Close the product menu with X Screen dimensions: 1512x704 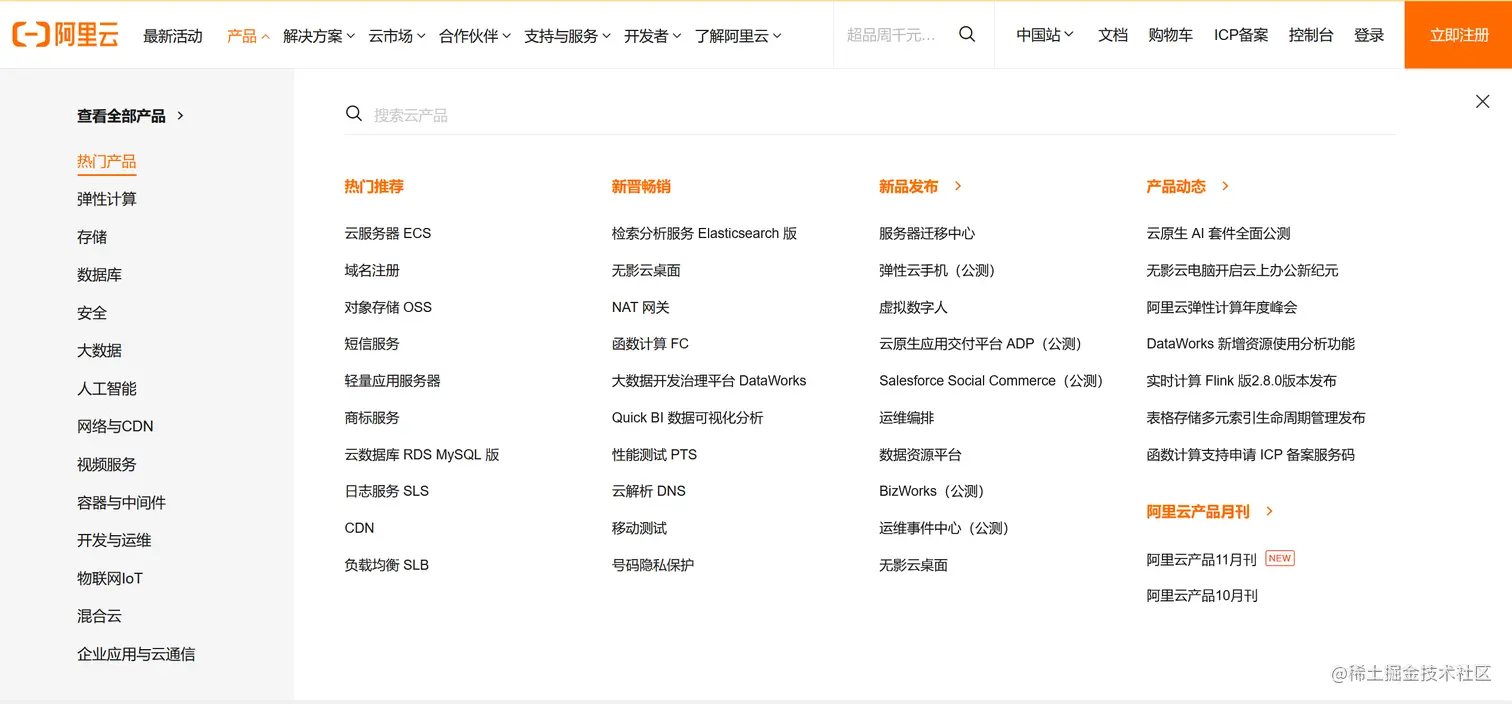click(1483, 101)
